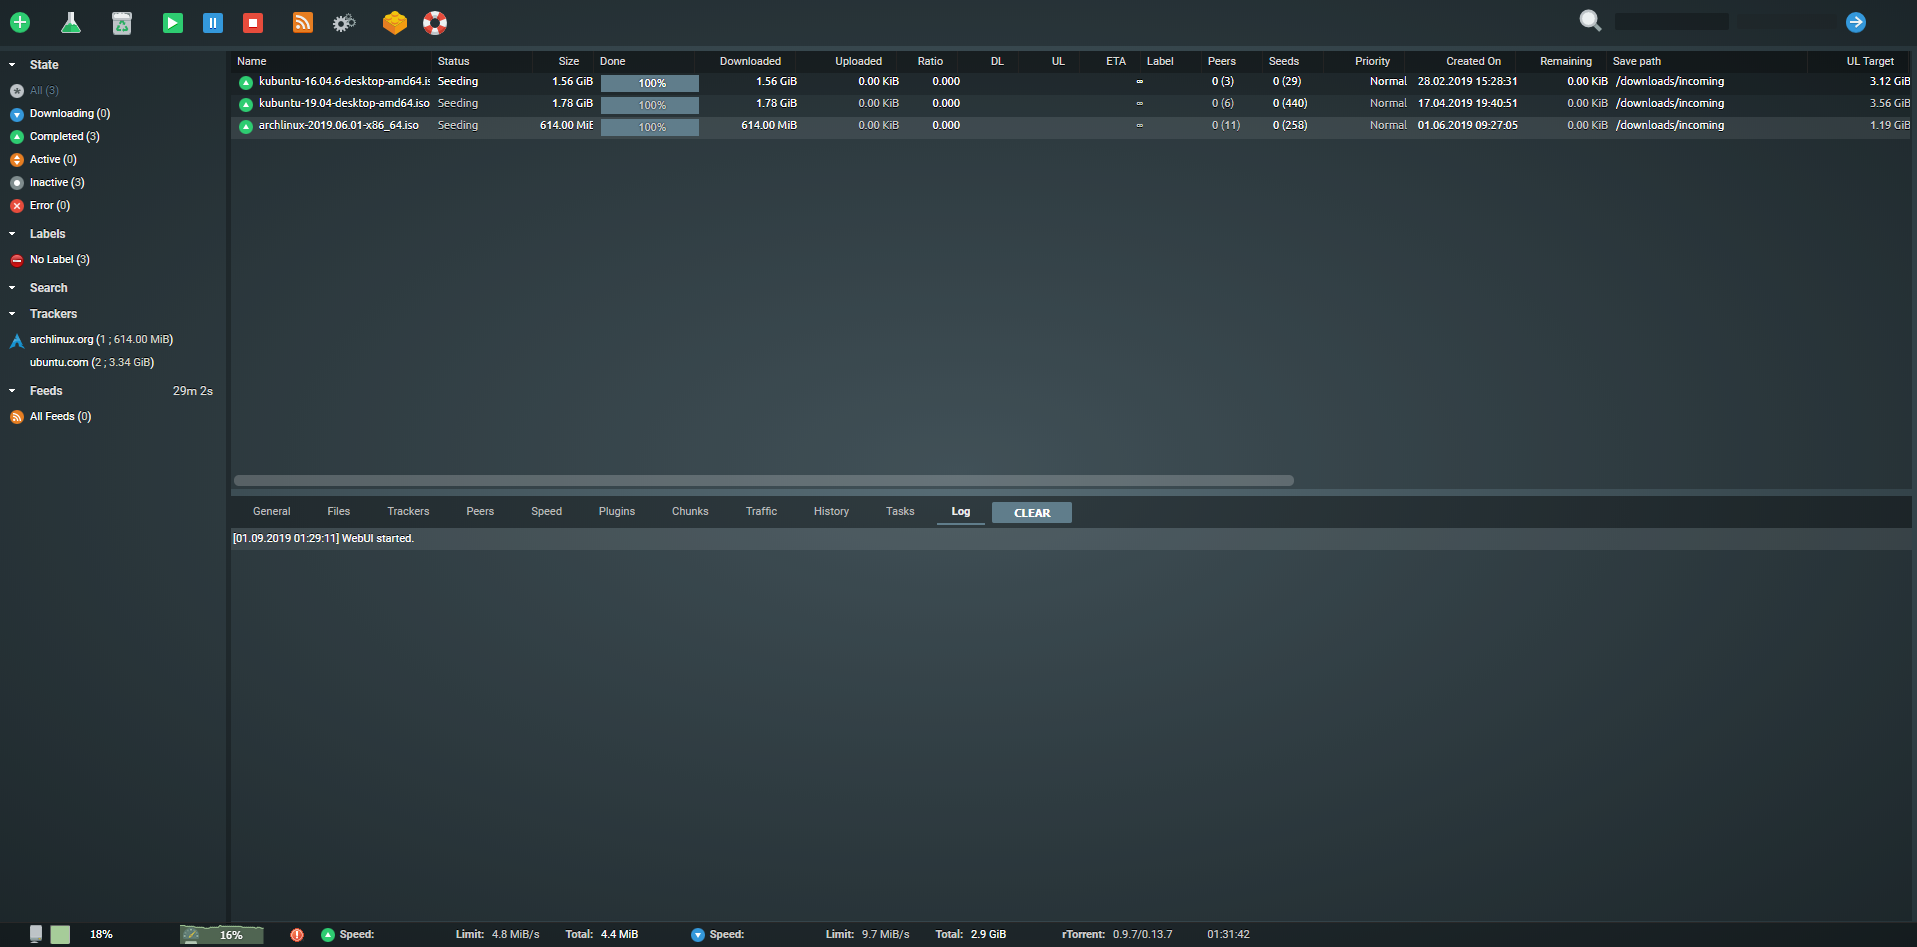Click the search input field at top right
Screen dimensions: 1917x947
(1671, 22)
